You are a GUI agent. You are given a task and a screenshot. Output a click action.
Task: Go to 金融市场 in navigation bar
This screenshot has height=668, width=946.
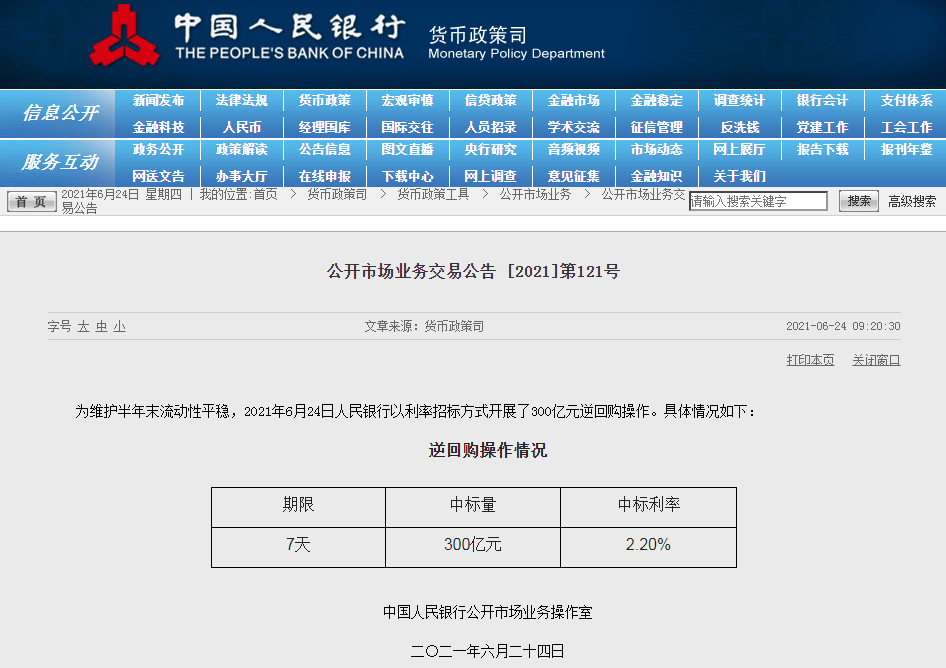point(573,101)
